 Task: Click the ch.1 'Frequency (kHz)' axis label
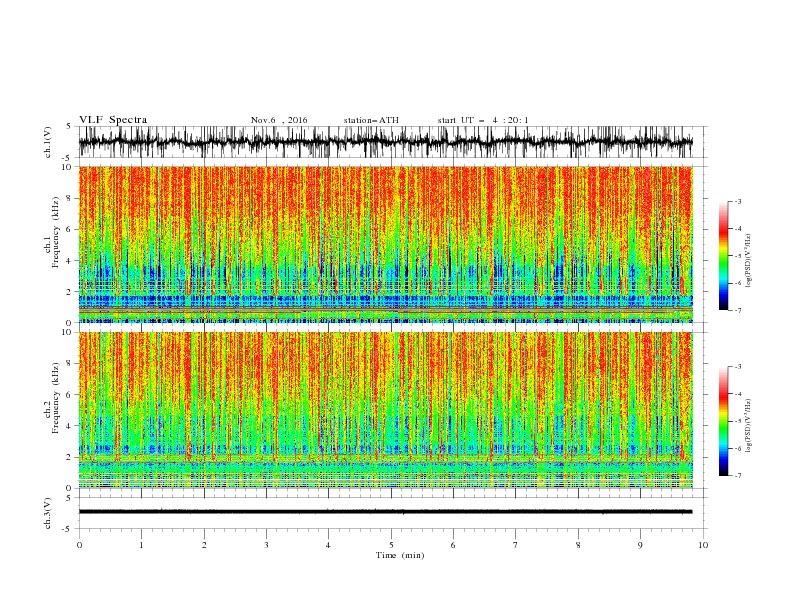pyautogui.click(x=56, y=233)
